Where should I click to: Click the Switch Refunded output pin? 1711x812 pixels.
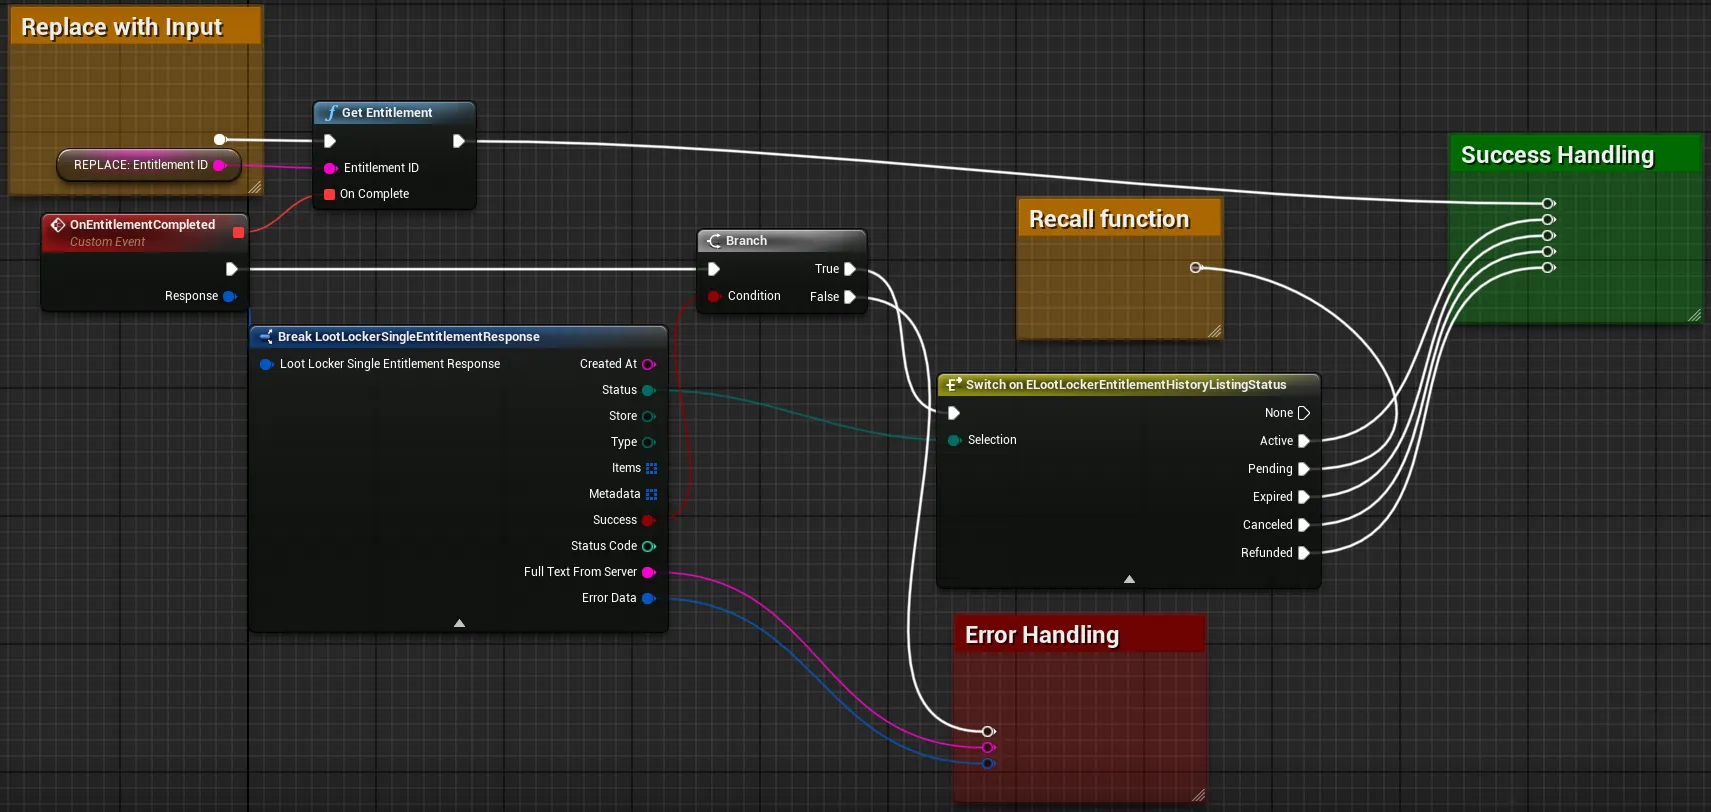1304,553
